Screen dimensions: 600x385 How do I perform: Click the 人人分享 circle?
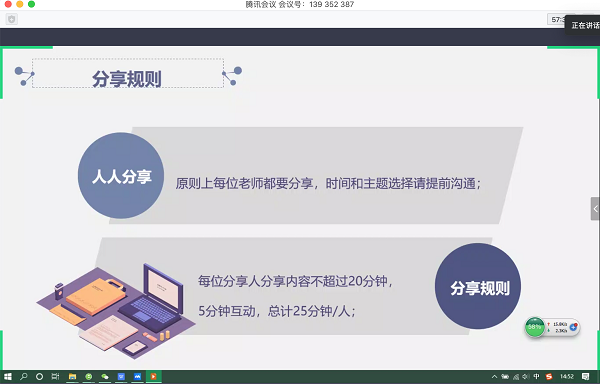tap(121, 176)
